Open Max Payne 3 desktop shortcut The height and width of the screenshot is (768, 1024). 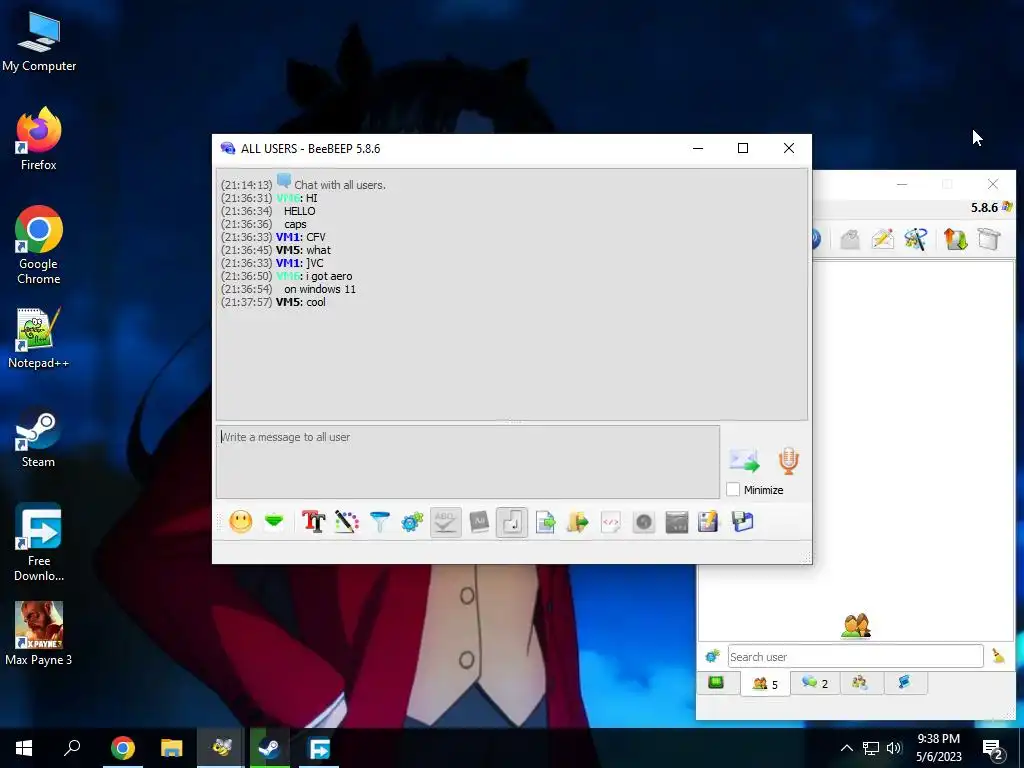[x=39, y=633]
